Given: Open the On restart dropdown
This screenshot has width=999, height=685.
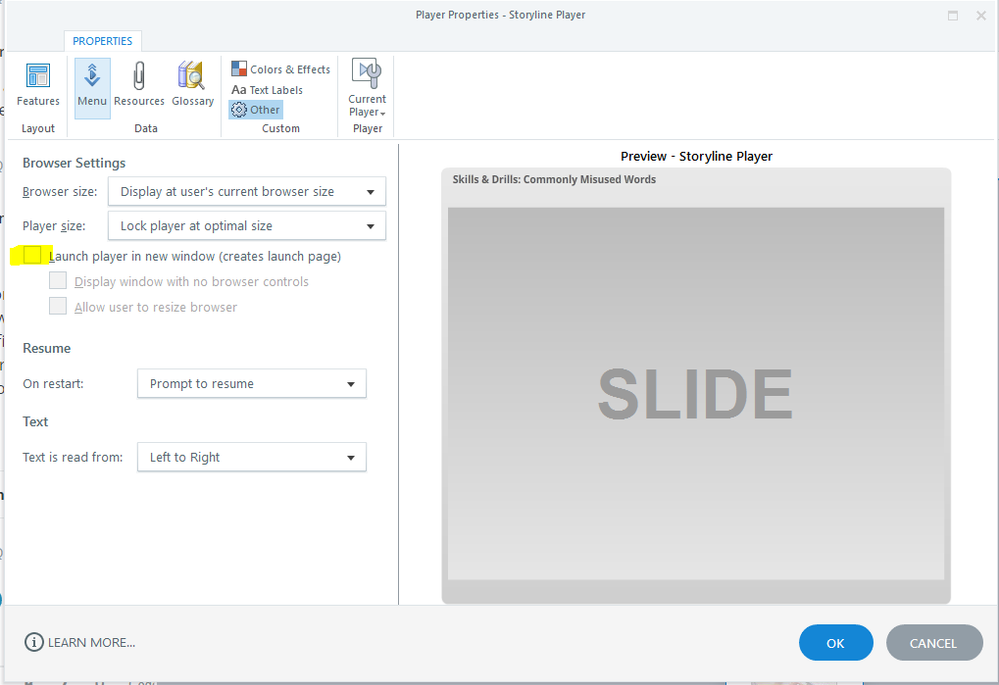Looking at the screenshot, I should 252,384.
